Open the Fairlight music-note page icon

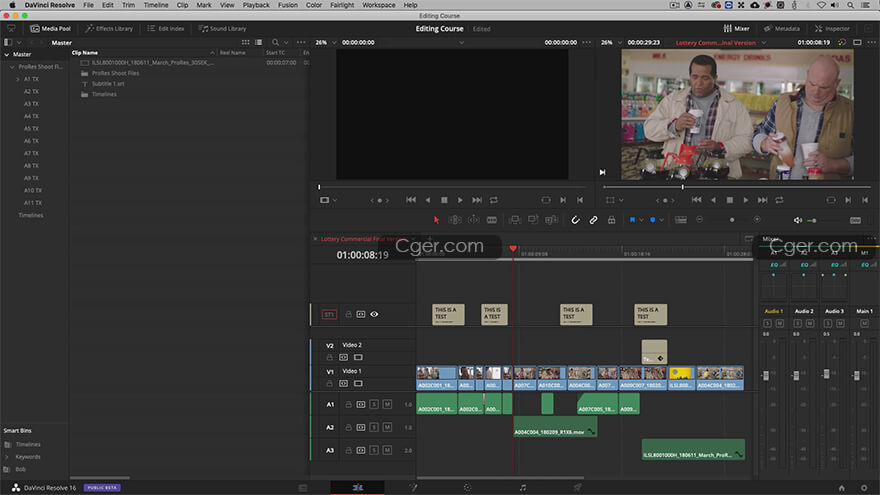522,488
